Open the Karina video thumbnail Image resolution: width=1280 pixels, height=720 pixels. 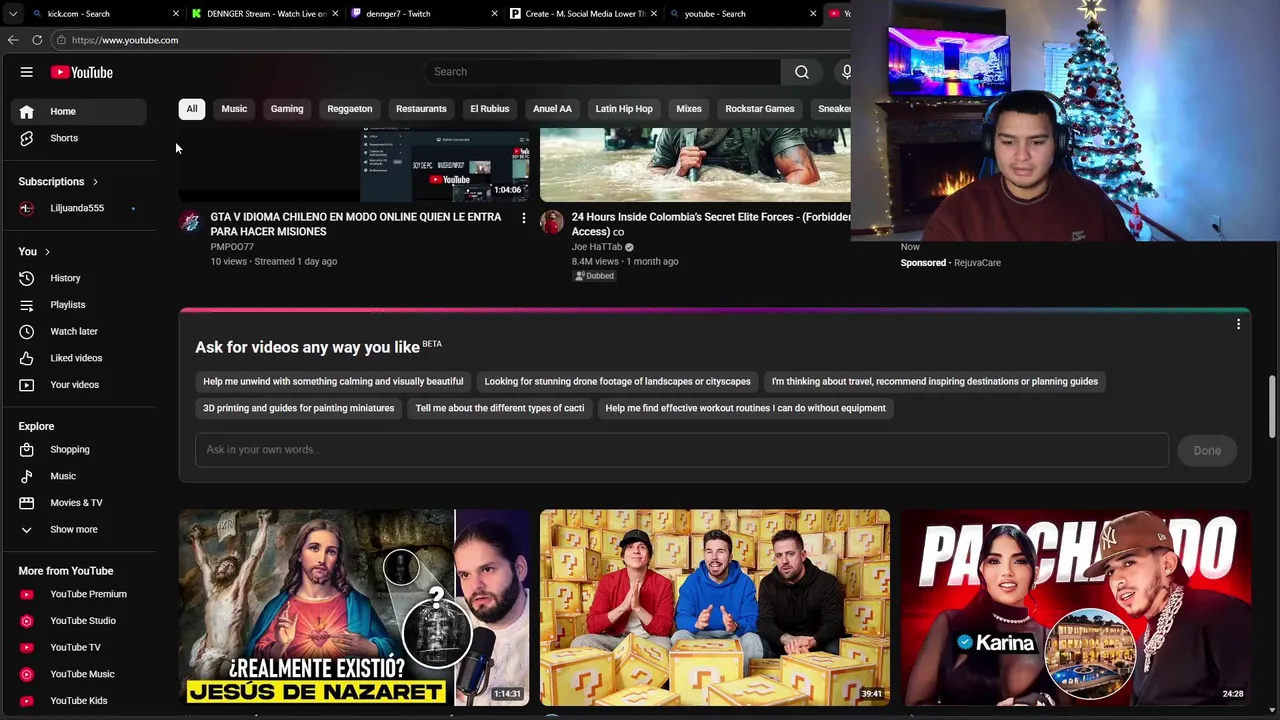1076,608
